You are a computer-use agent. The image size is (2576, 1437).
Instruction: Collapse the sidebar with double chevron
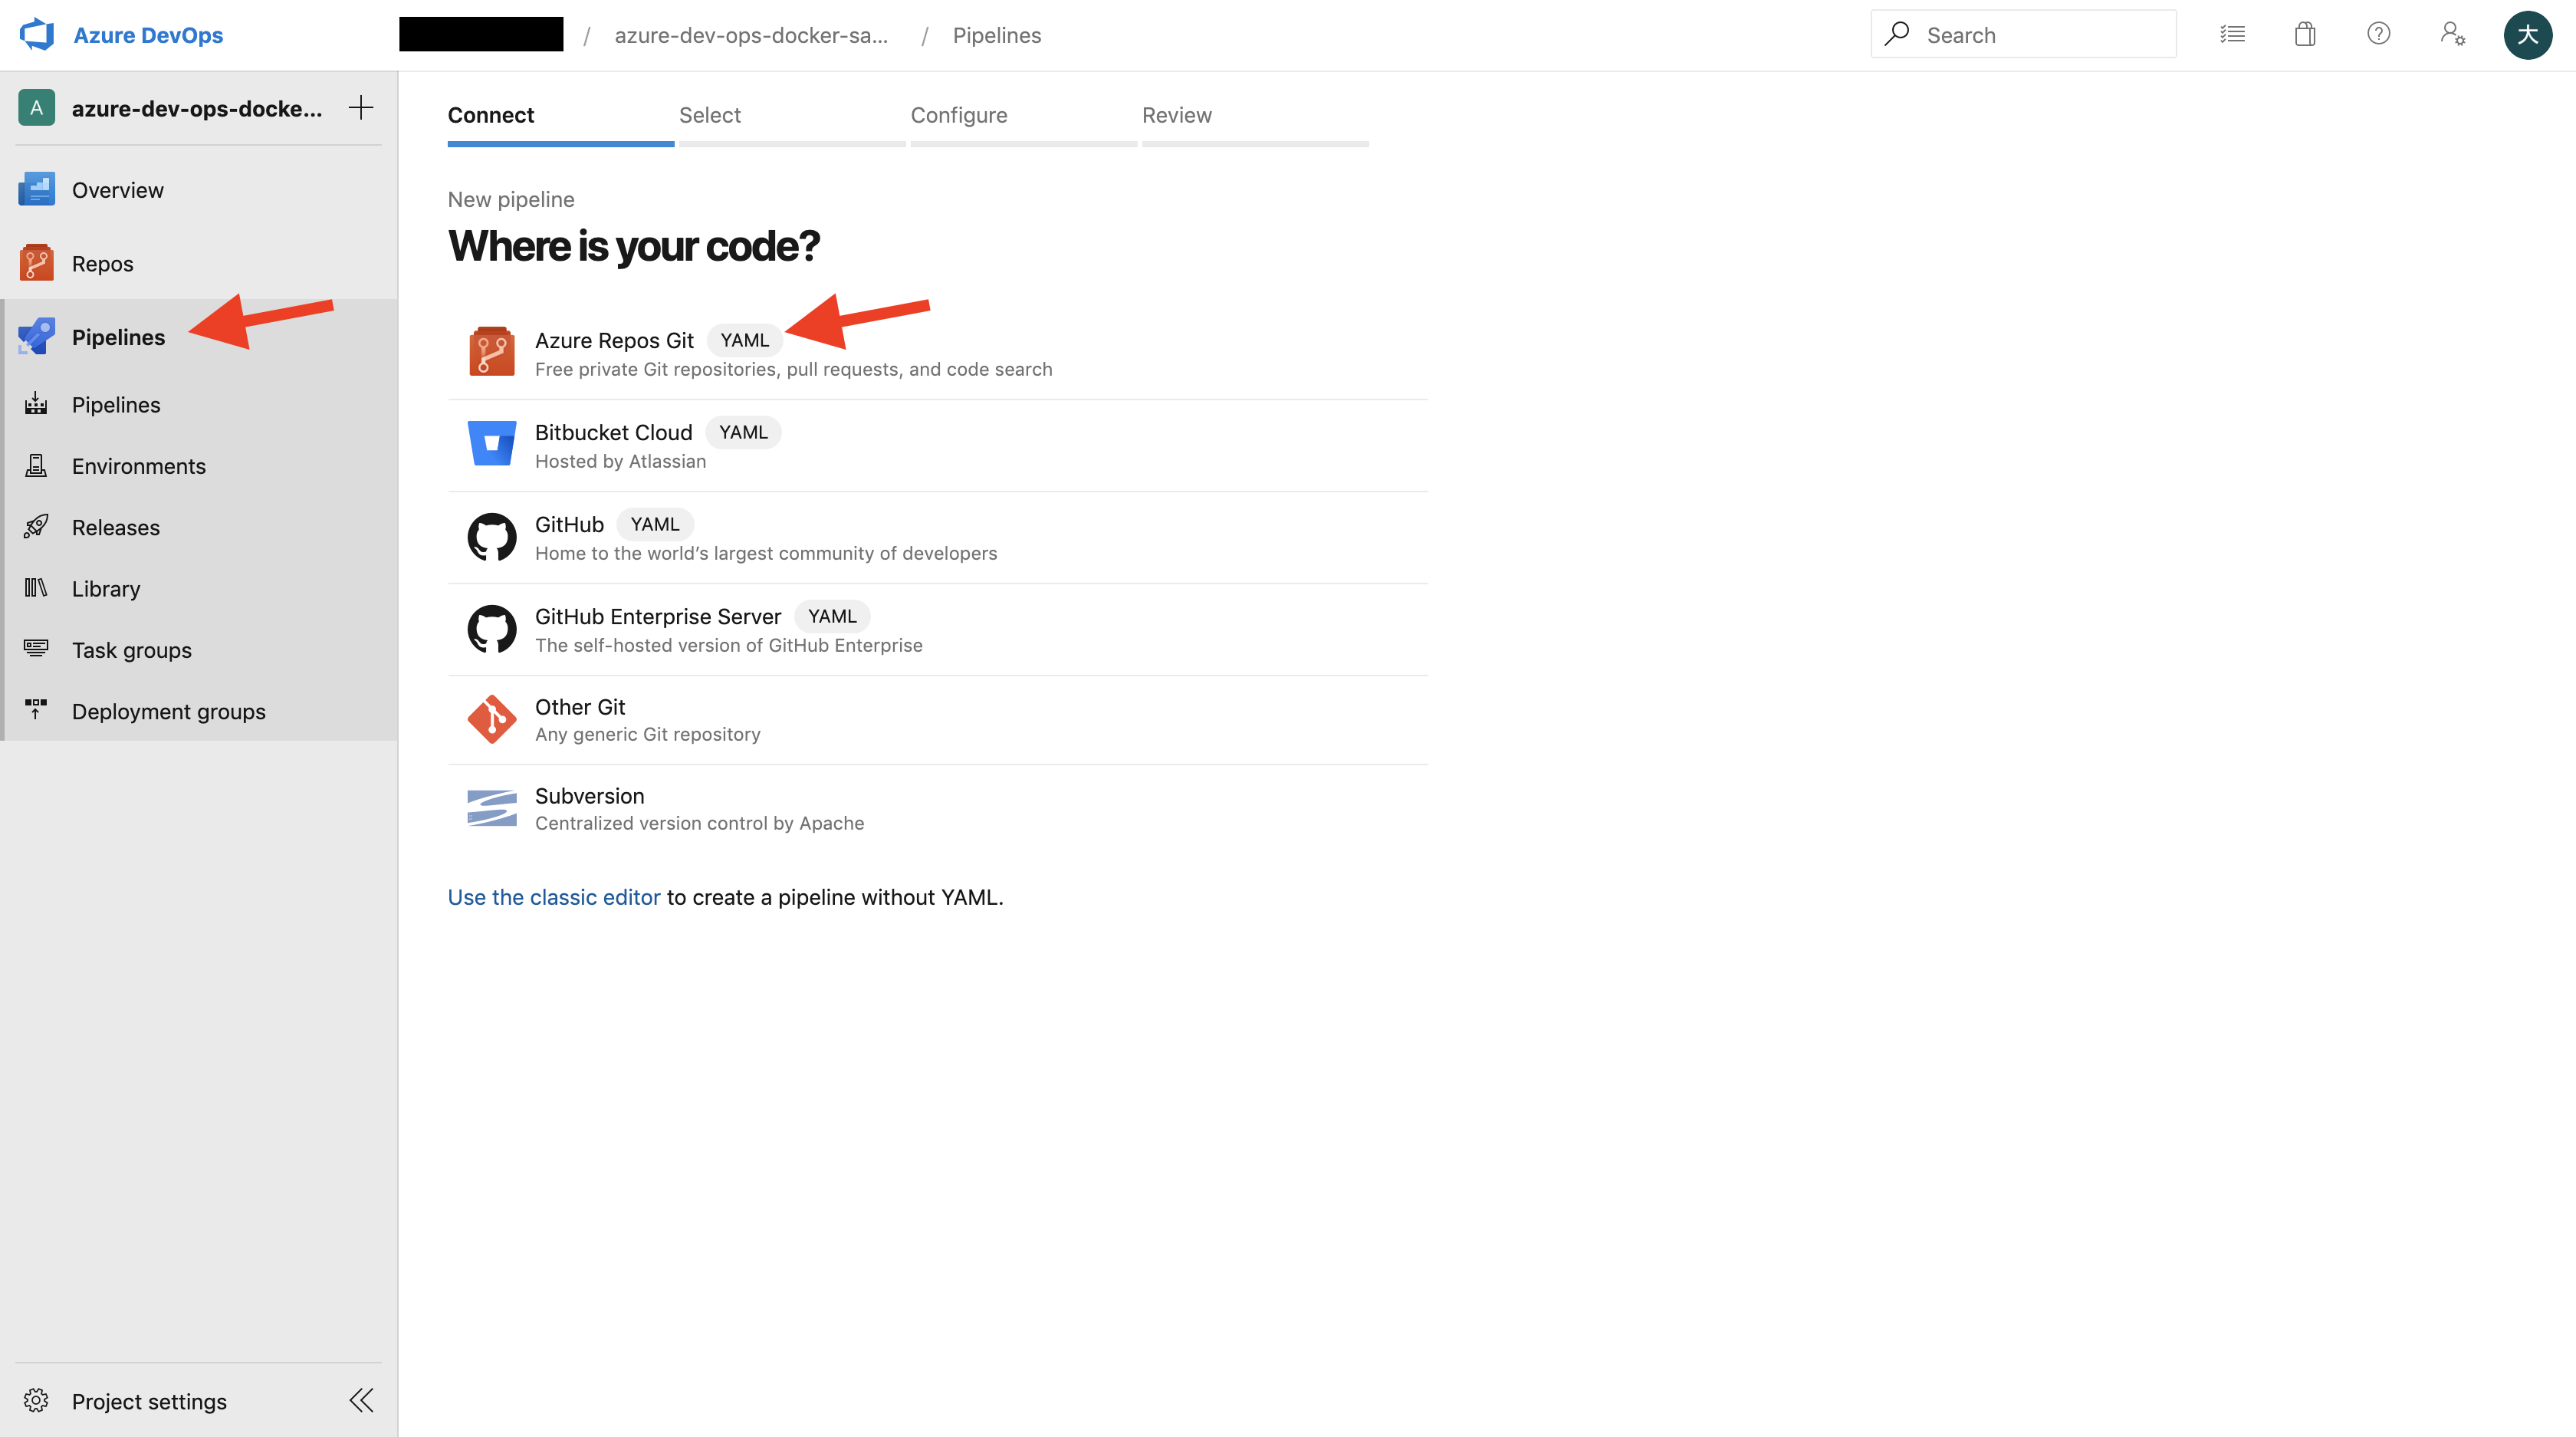361,1400
